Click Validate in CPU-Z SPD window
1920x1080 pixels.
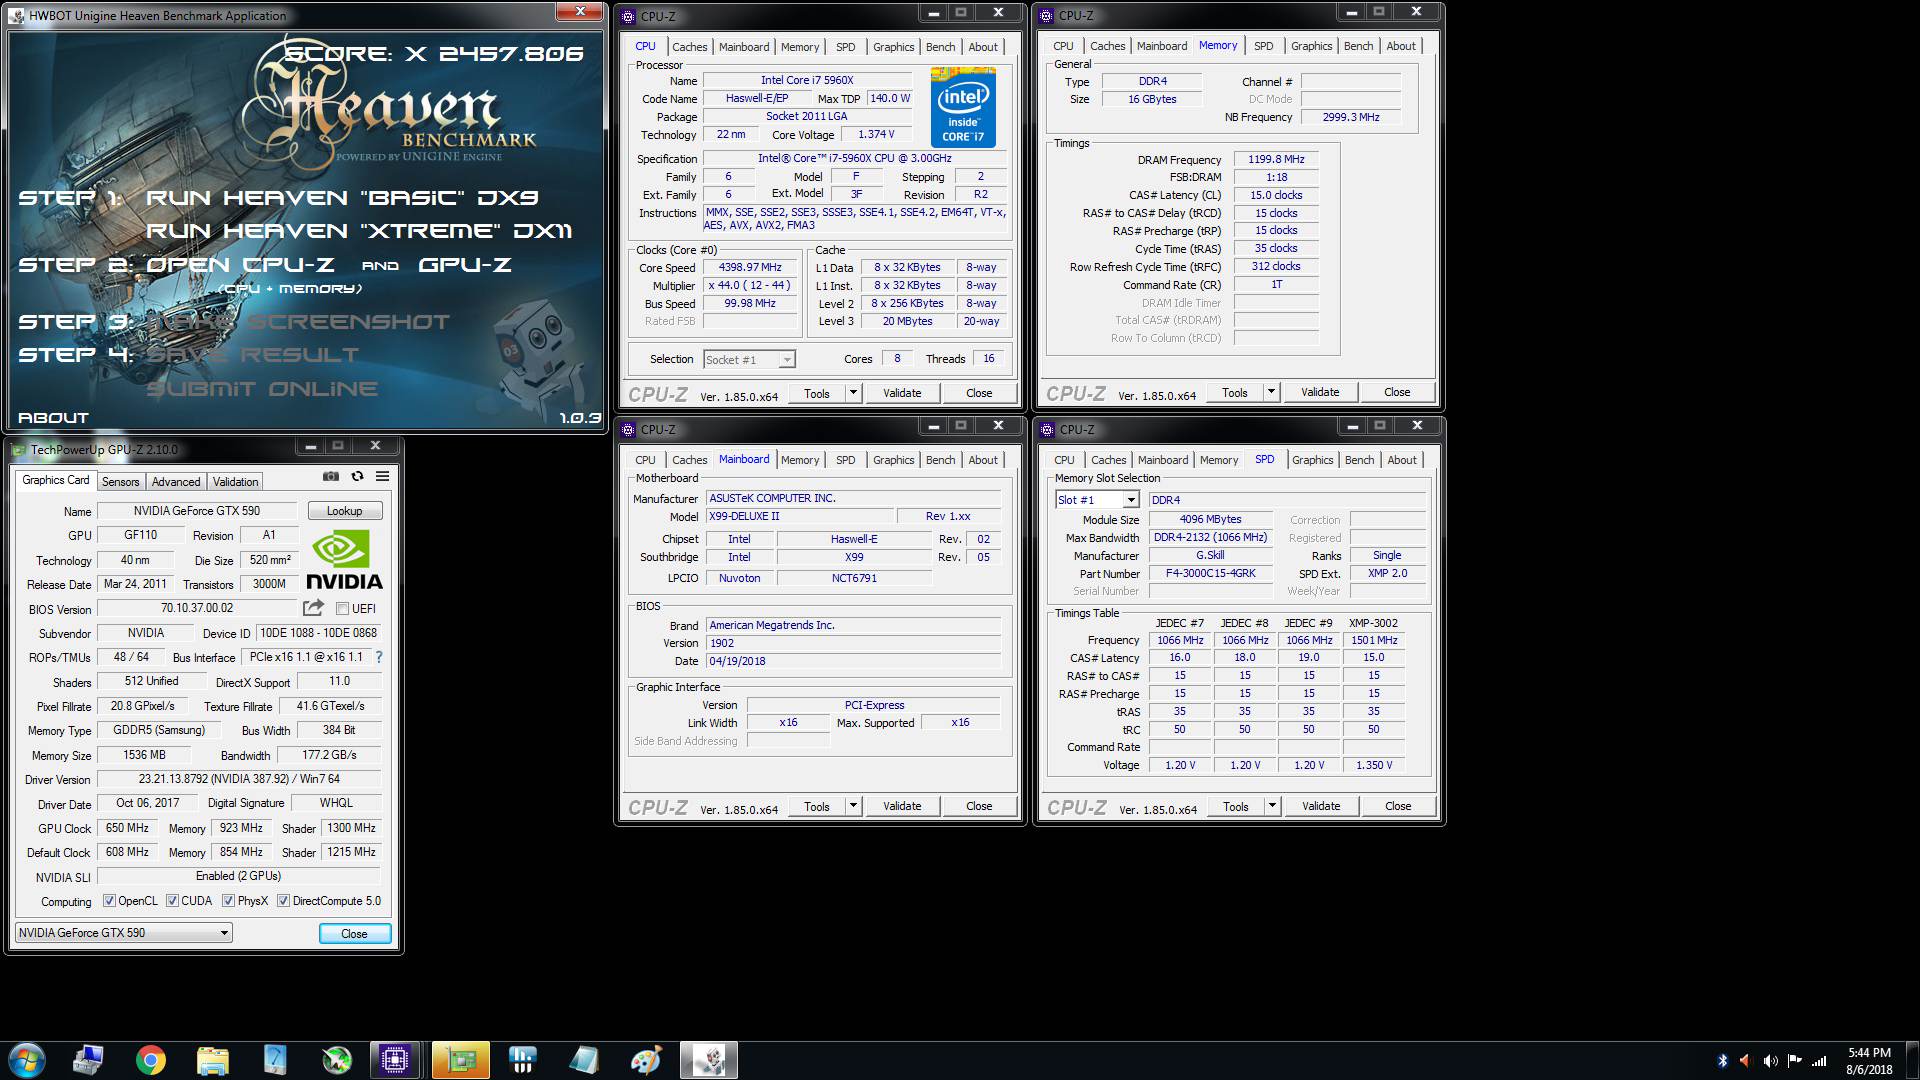pos(1320,806)
